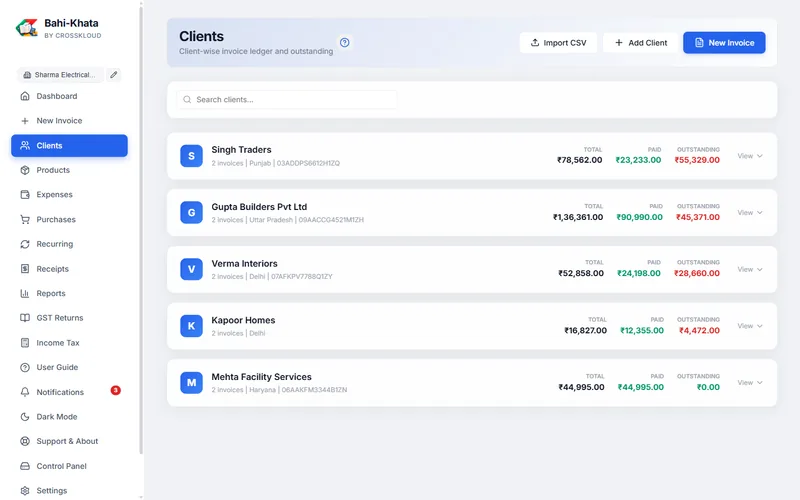Click the GST Returns book icon

click(24, 318)
